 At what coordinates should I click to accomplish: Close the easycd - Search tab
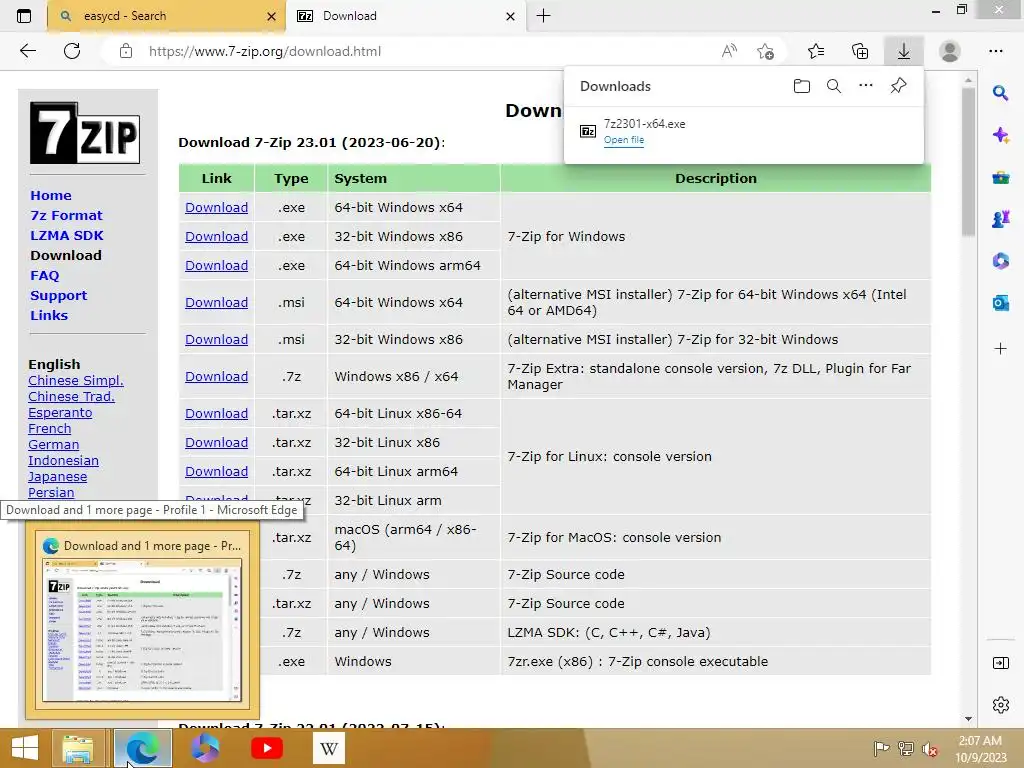click(x=272, y=16)
